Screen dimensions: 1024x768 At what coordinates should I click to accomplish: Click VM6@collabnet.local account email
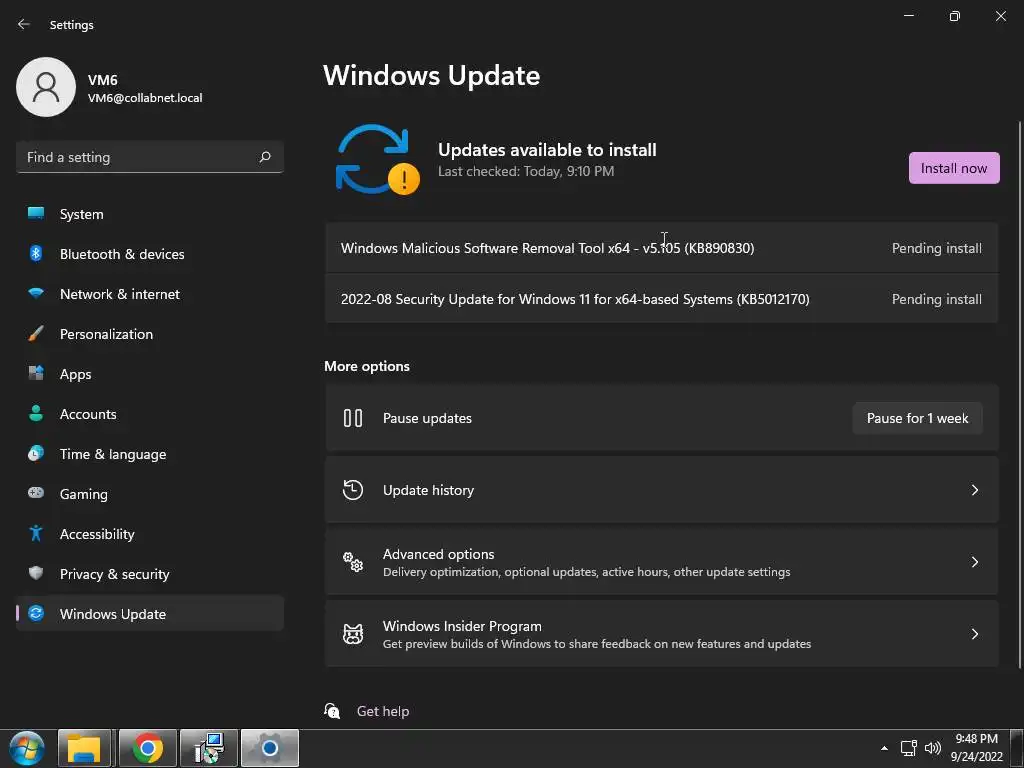click(x=145, y=98)
